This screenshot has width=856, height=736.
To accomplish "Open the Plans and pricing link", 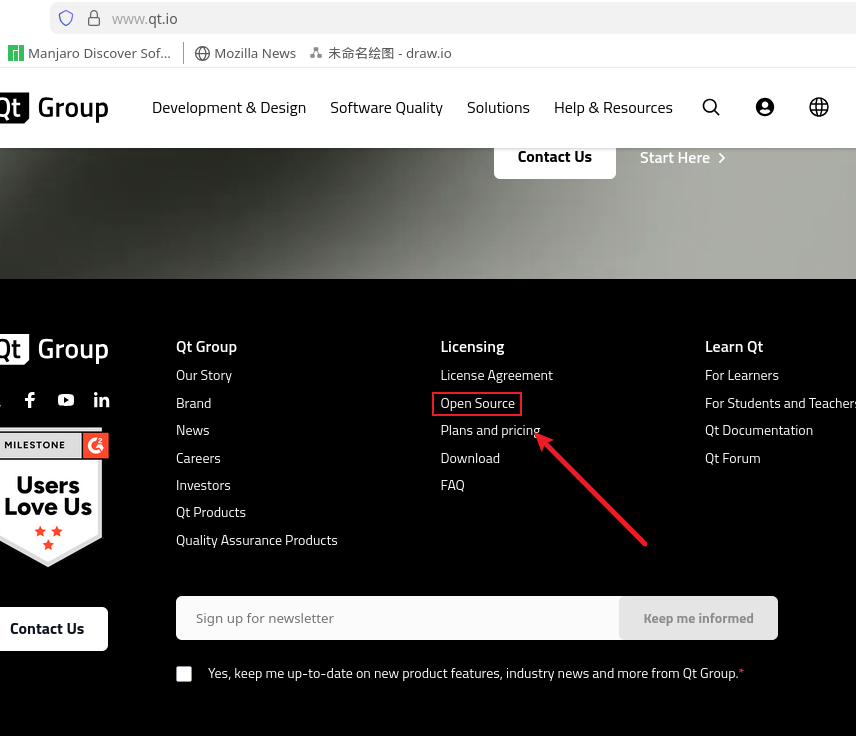I will (490, 431).
